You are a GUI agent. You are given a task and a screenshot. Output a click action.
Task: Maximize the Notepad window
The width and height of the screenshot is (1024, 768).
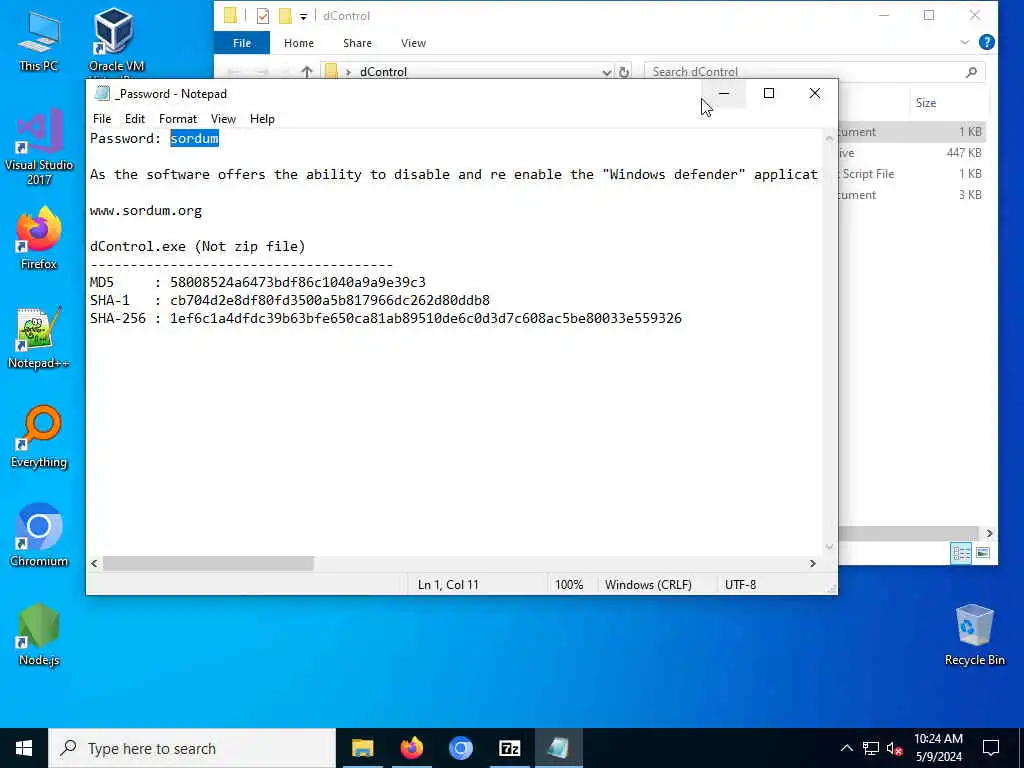tap(769, 93)
